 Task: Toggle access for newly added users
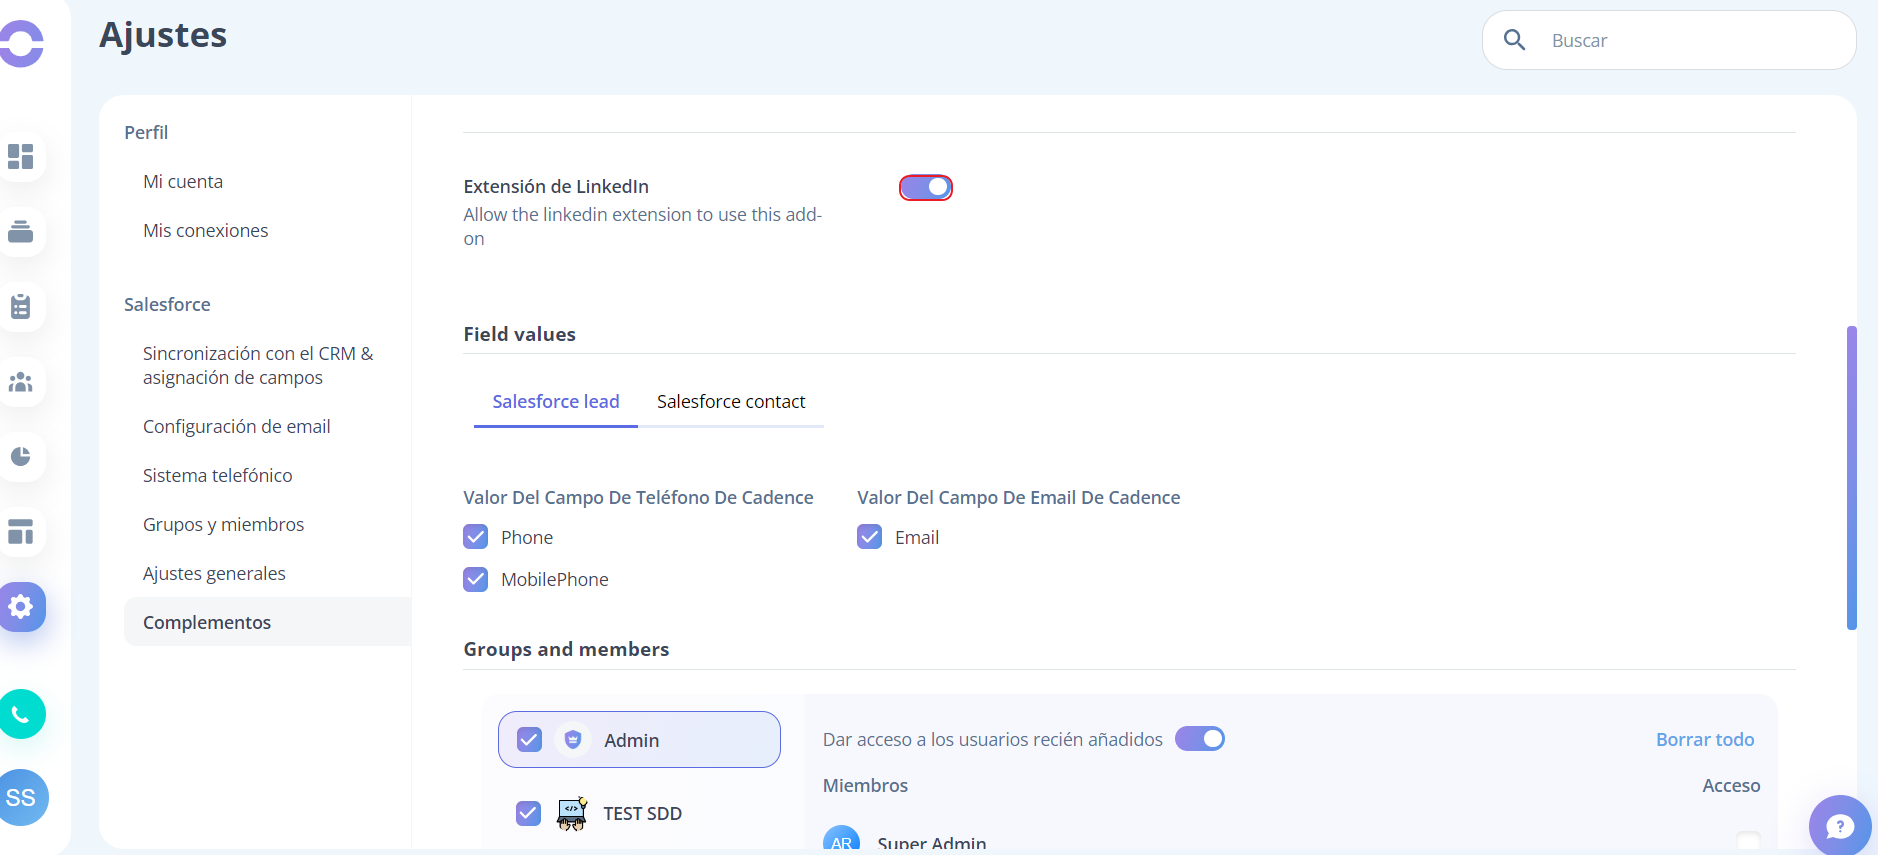point(1200,739)
